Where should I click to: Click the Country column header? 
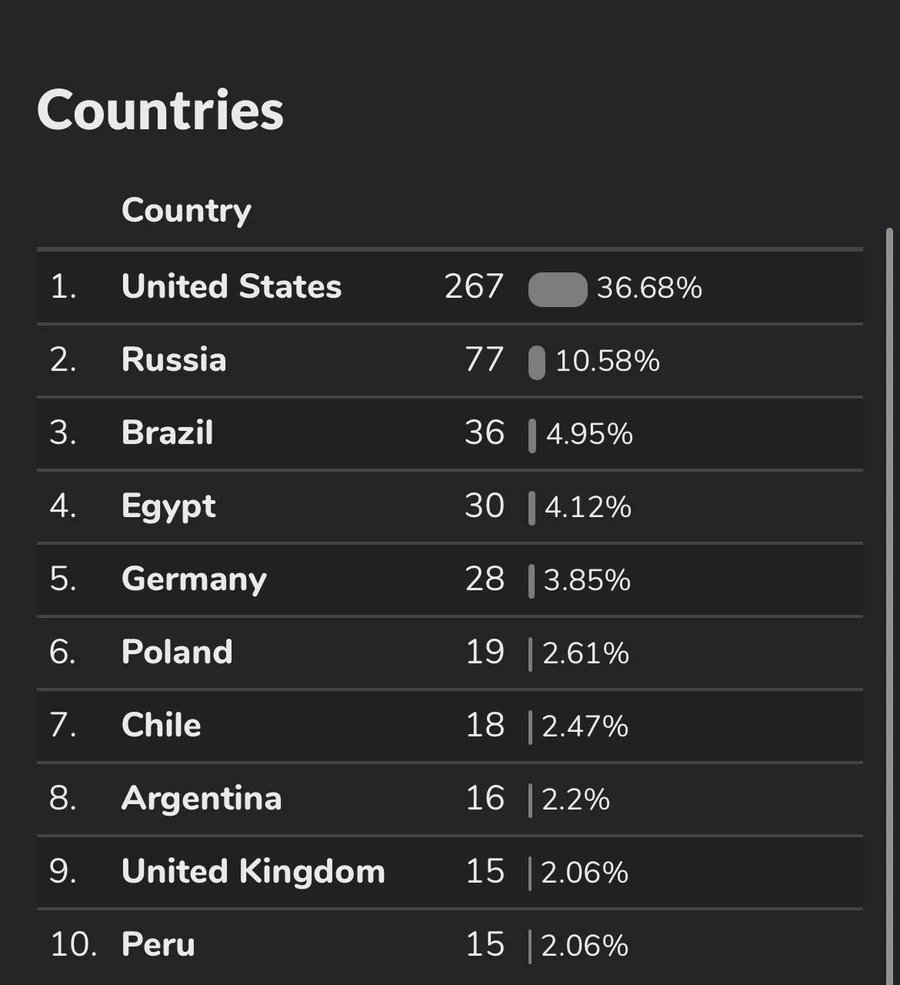(186, 210)
